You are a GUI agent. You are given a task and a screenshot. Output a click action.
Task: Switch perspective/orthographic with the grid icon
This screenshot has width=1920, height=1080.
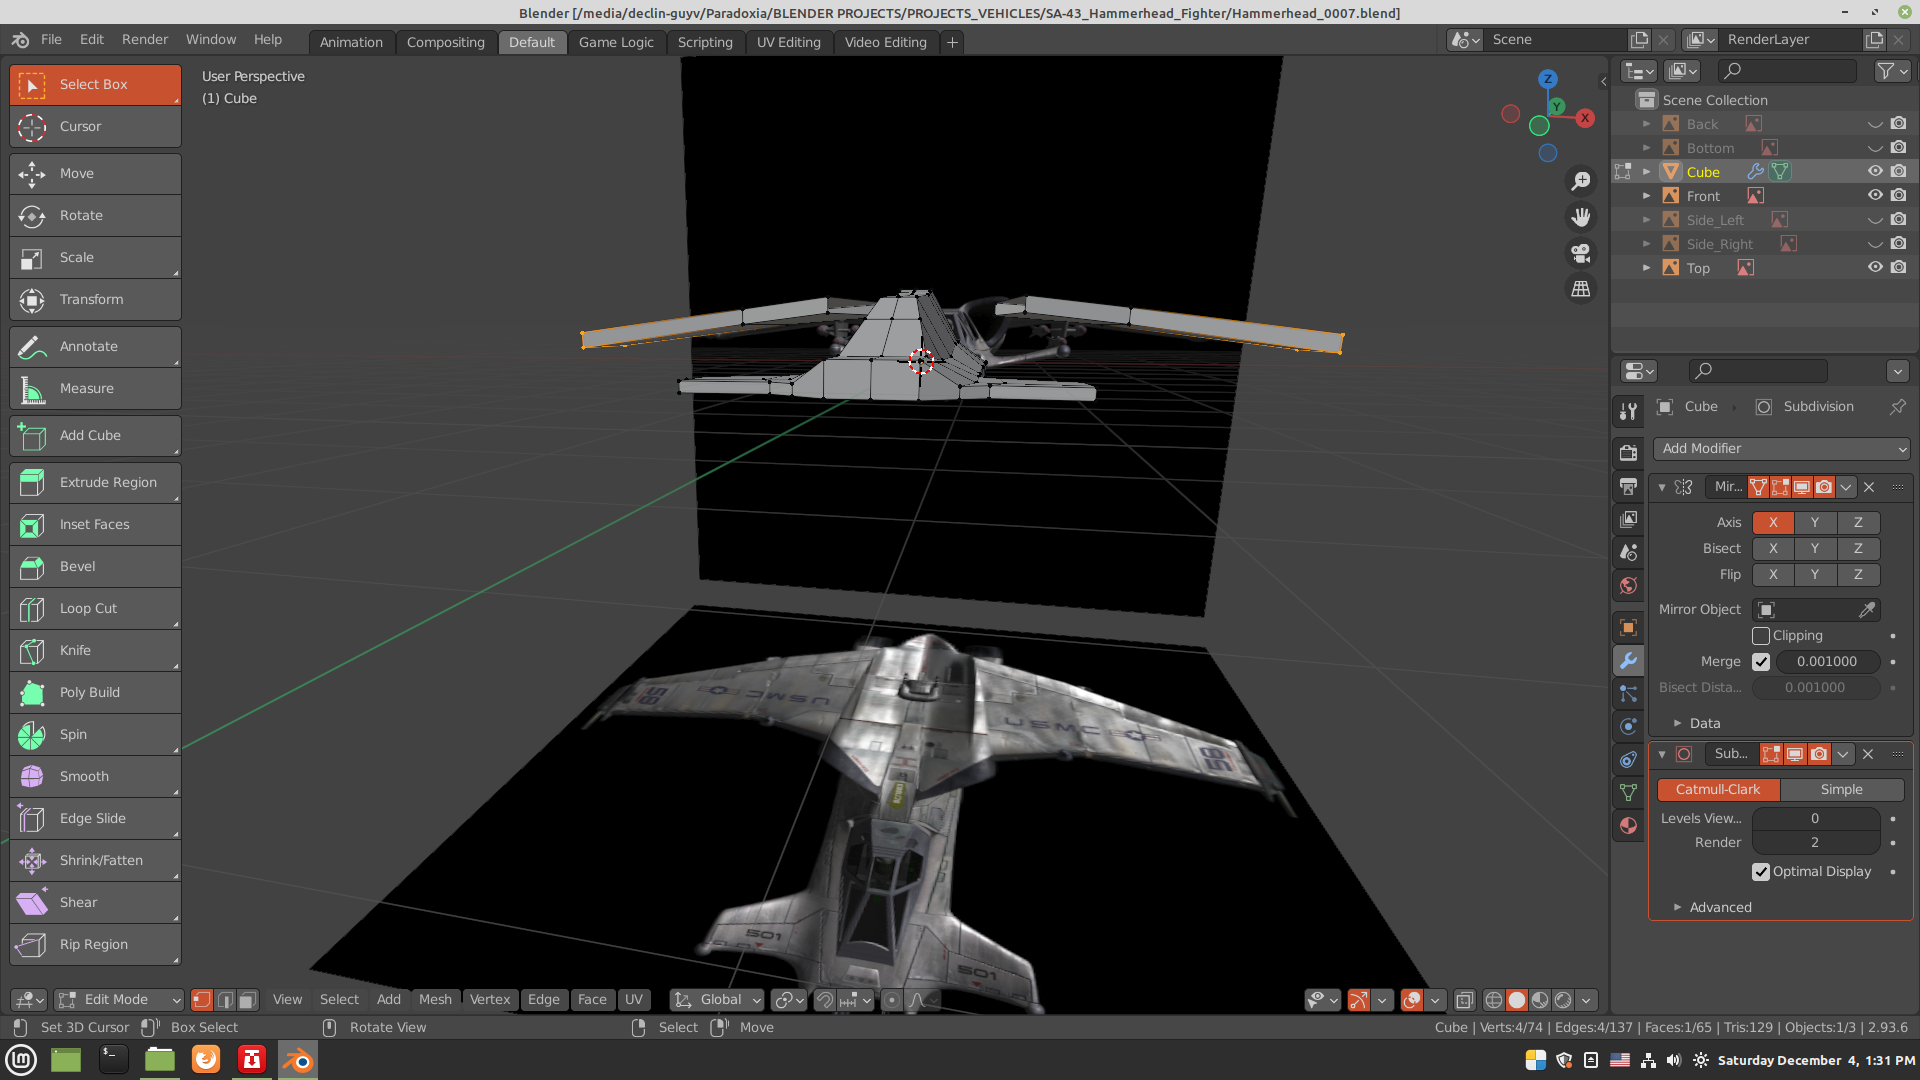(x=1581, y=289)
